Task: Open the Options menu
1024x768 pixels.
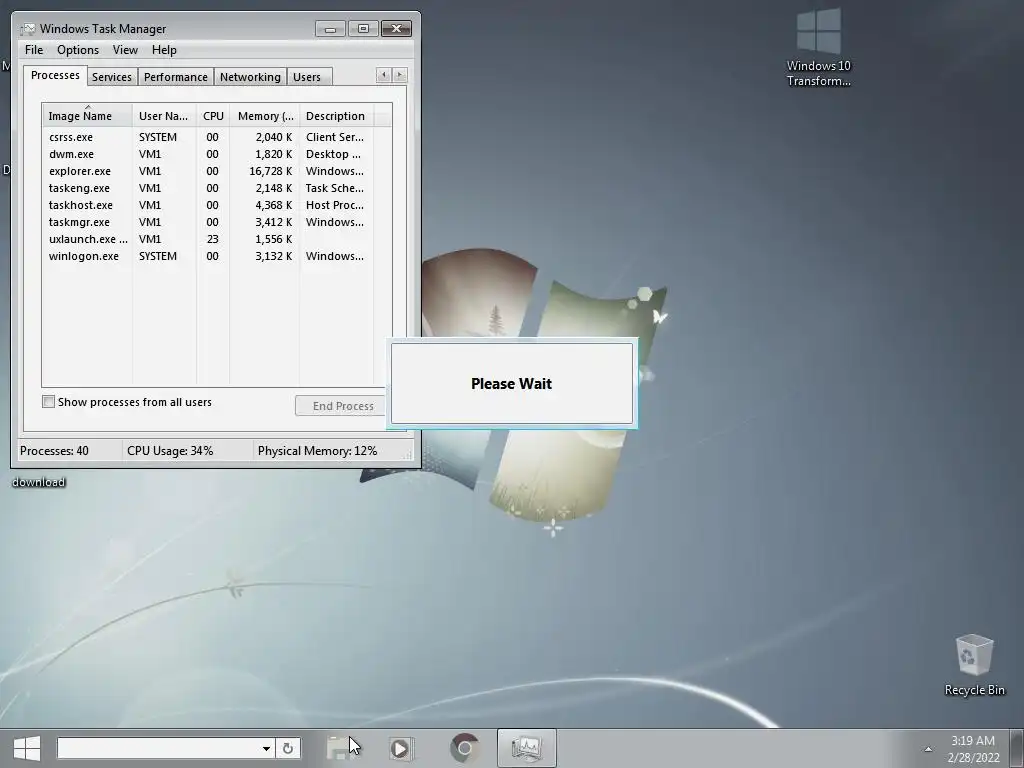Action: pyautogui.click(x=78, y=50)
